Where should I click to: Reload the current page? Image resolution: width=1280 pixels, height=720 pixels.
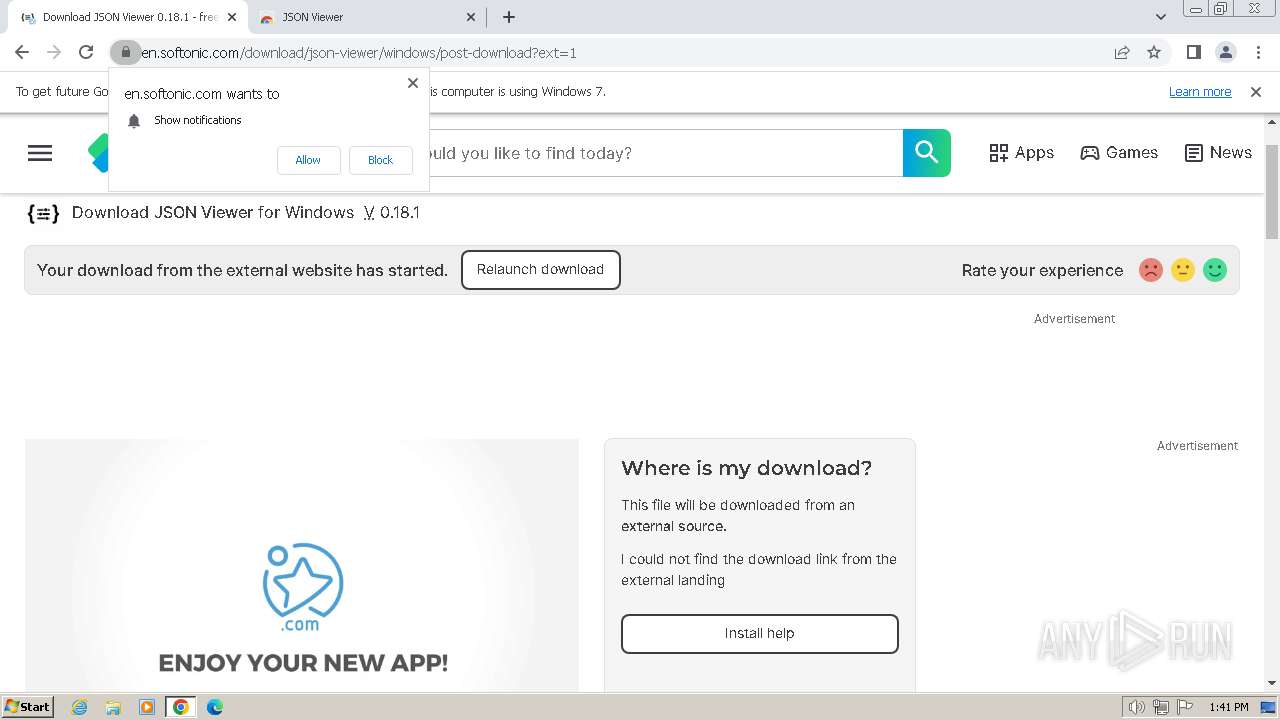[x=86, y=52]
